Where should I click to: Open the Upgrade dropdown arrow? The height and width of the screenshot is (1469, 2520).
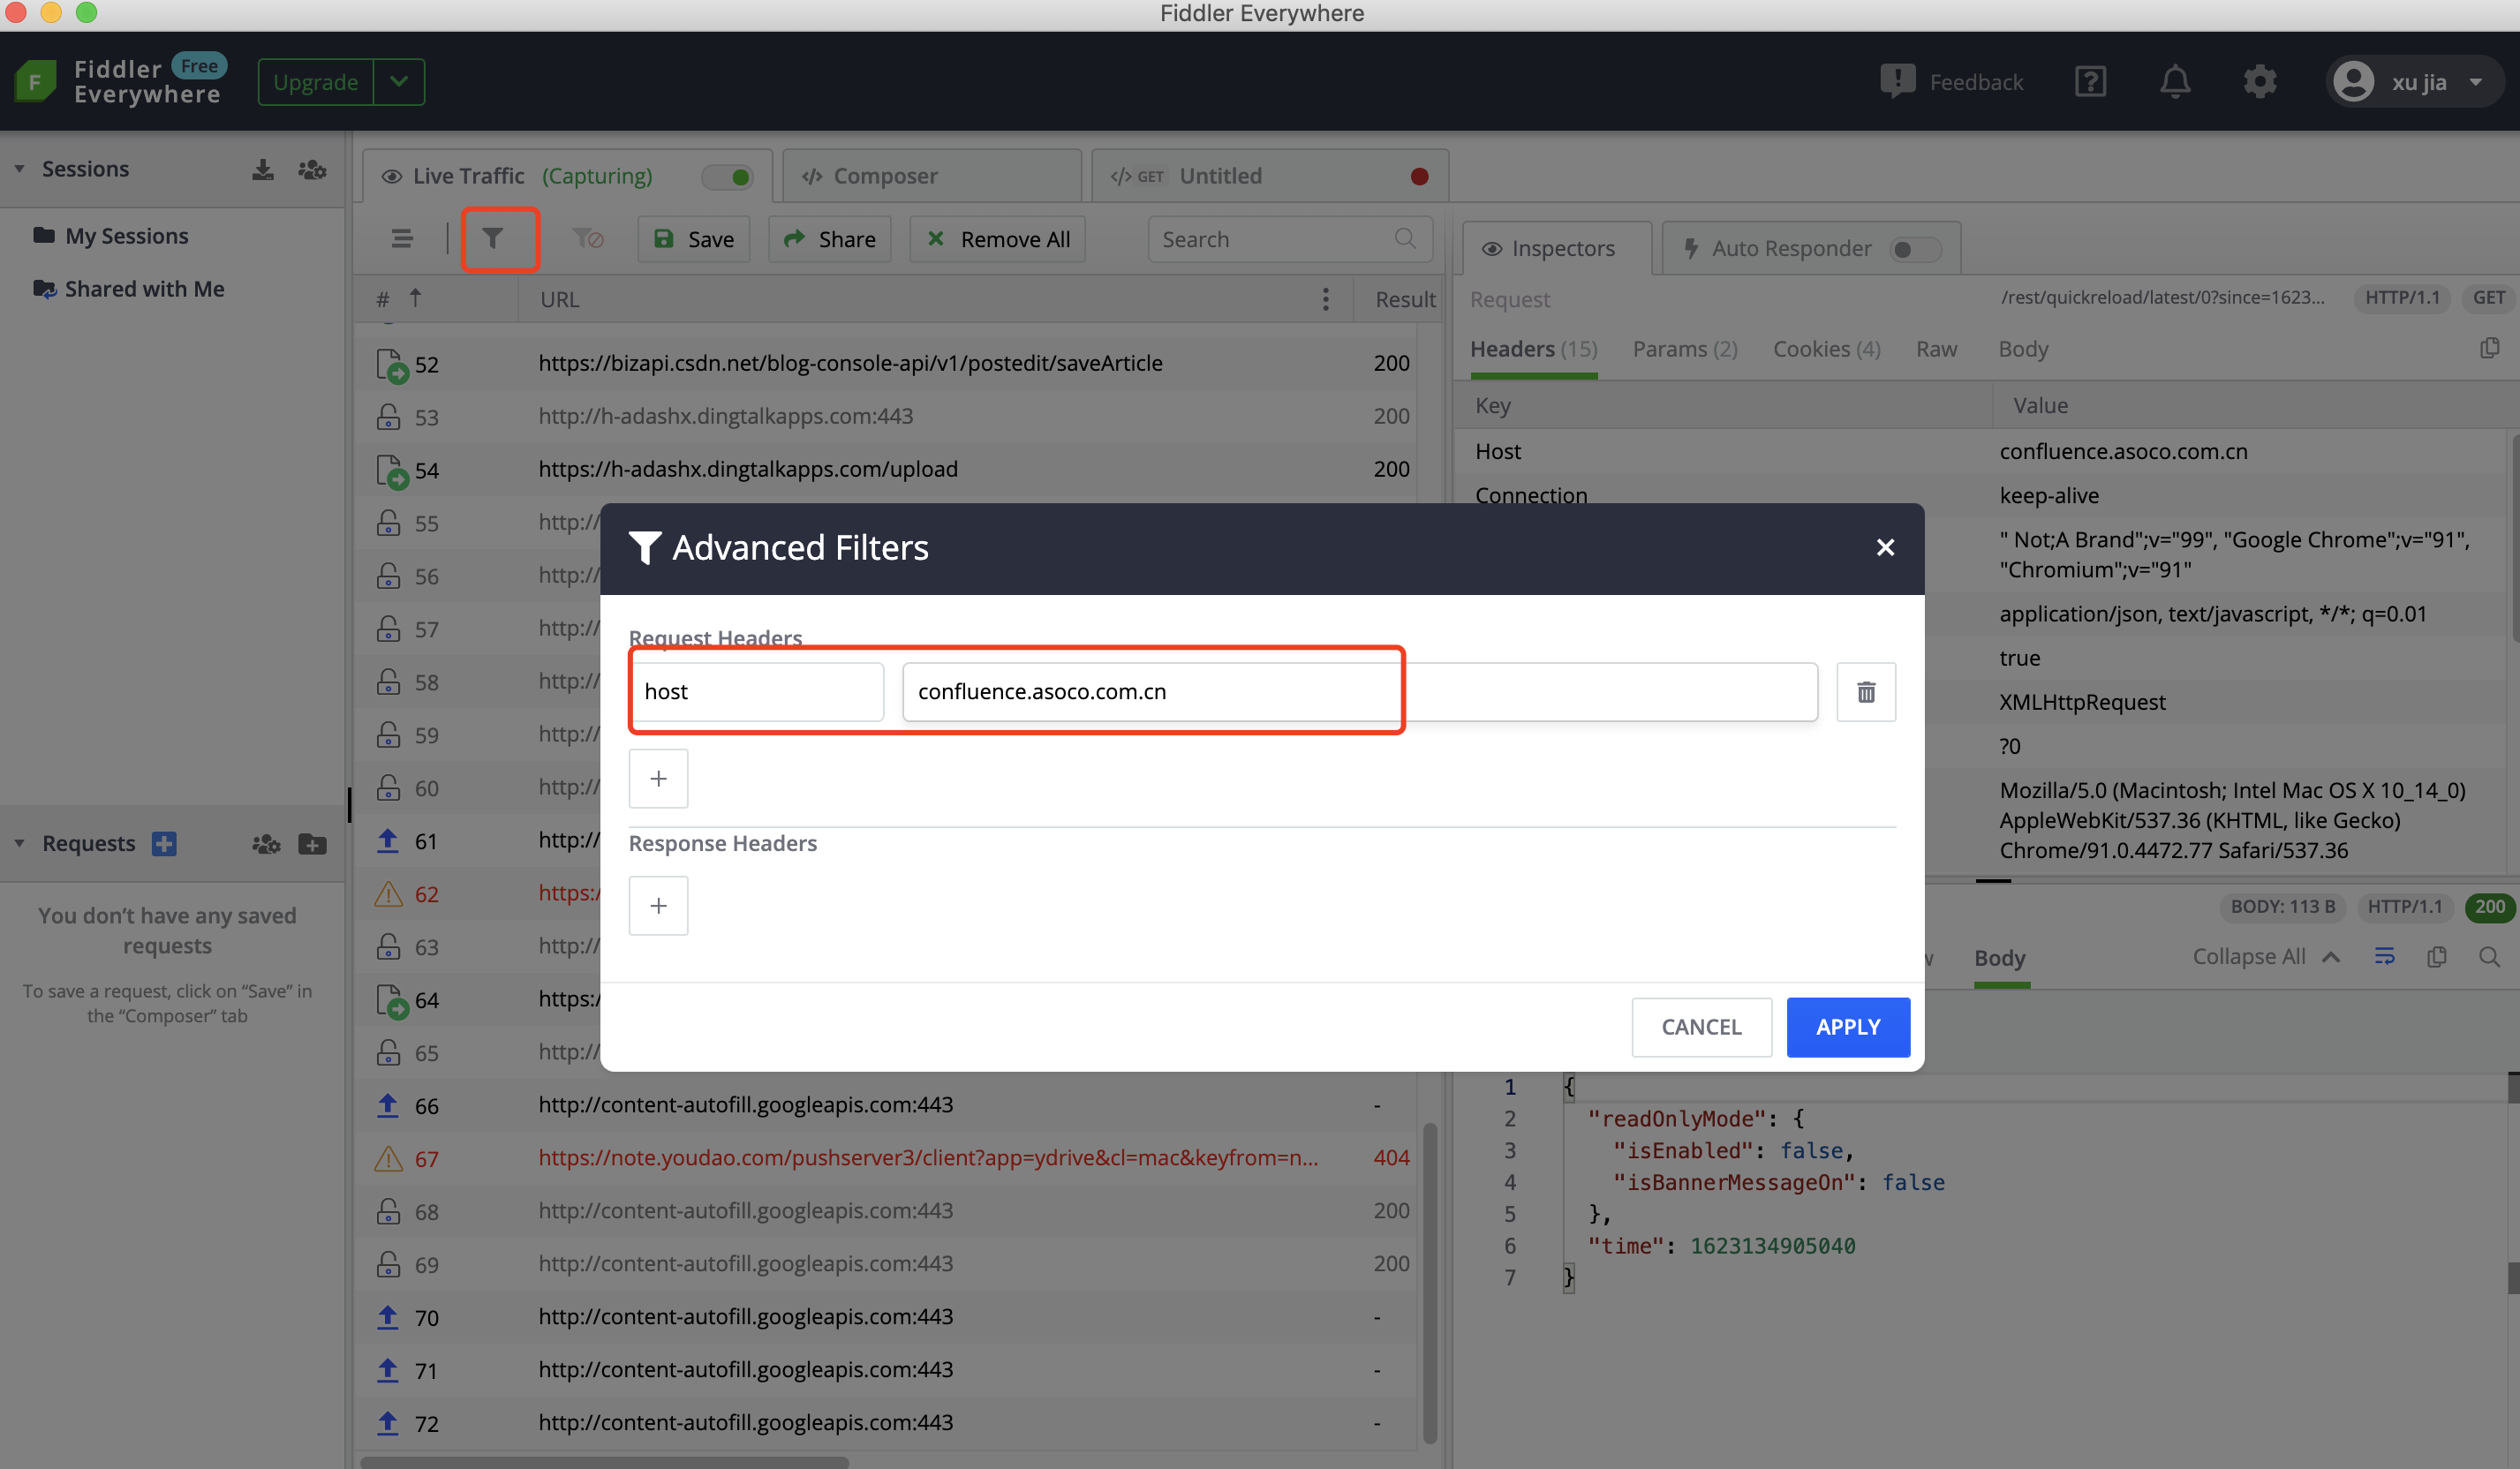point(399,82)
